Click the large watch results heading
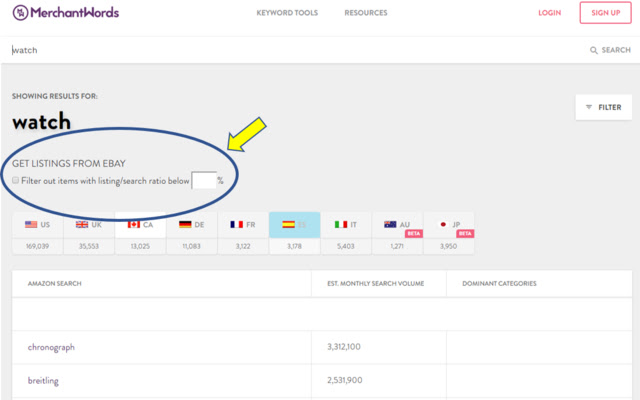Viewport: 640px width, 400px height. [x=41, y=121]
